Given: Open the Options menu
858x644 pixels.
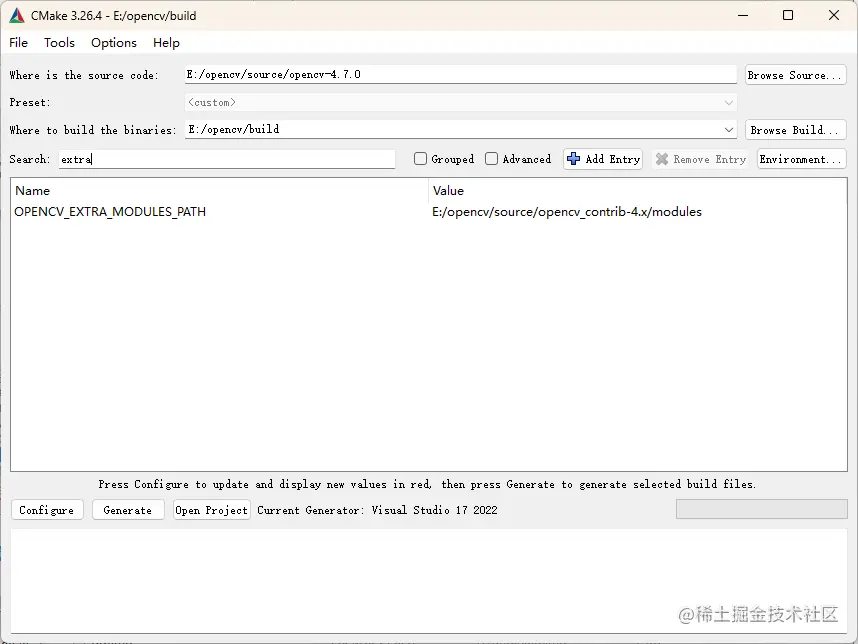Looking at the screenshot, I should tap(114, 43).
